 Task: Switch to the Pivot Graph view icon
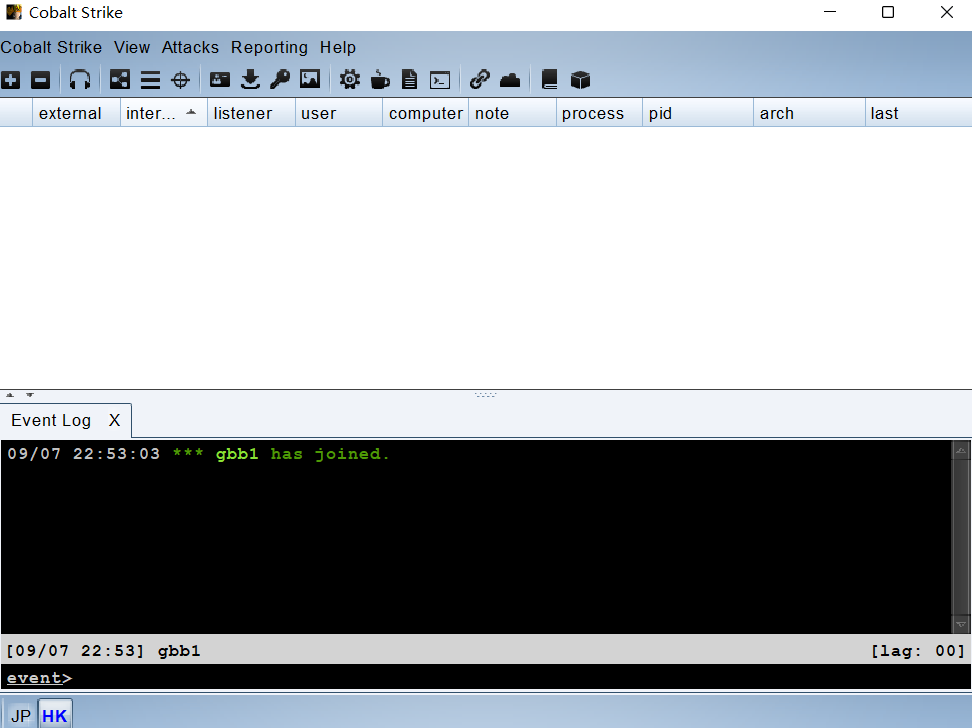click(120, 80)
